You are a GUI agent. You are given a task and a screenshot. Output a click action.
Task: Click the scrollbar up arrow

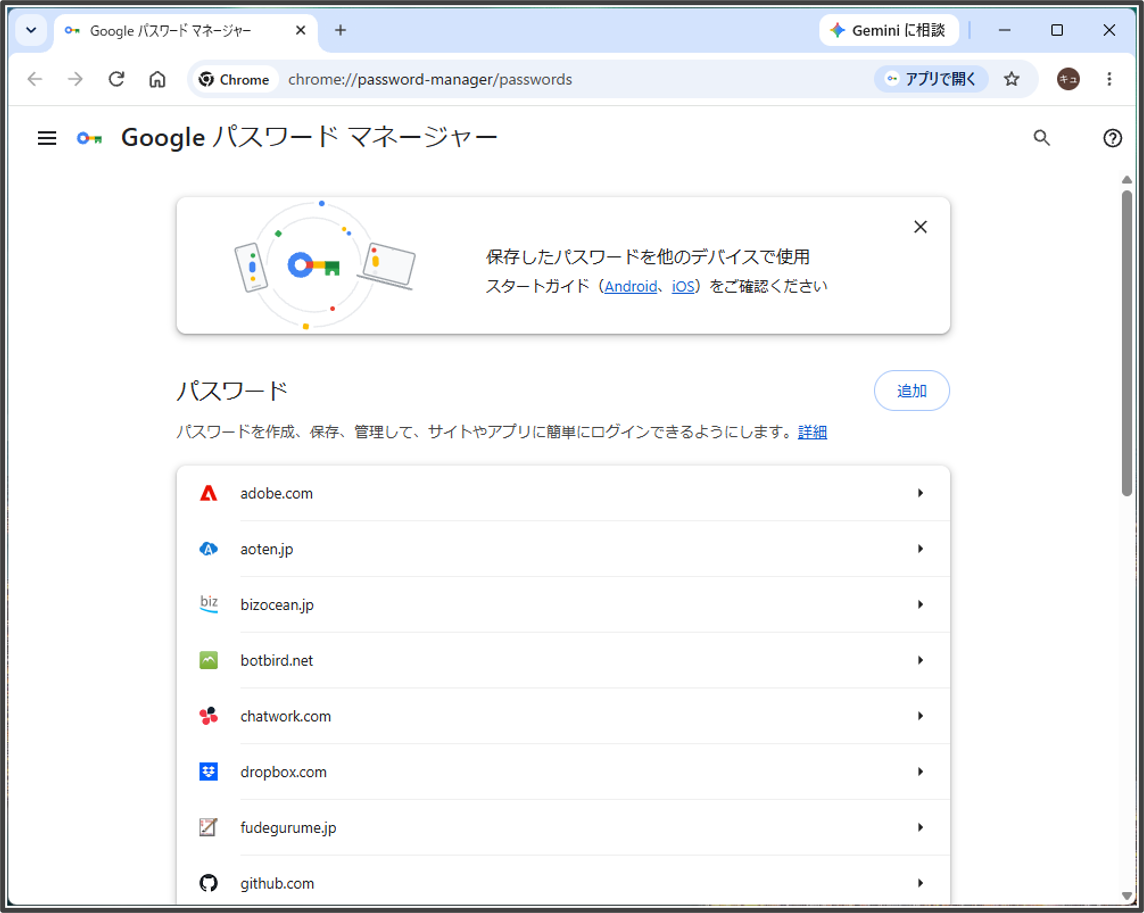pos(1126,180)
